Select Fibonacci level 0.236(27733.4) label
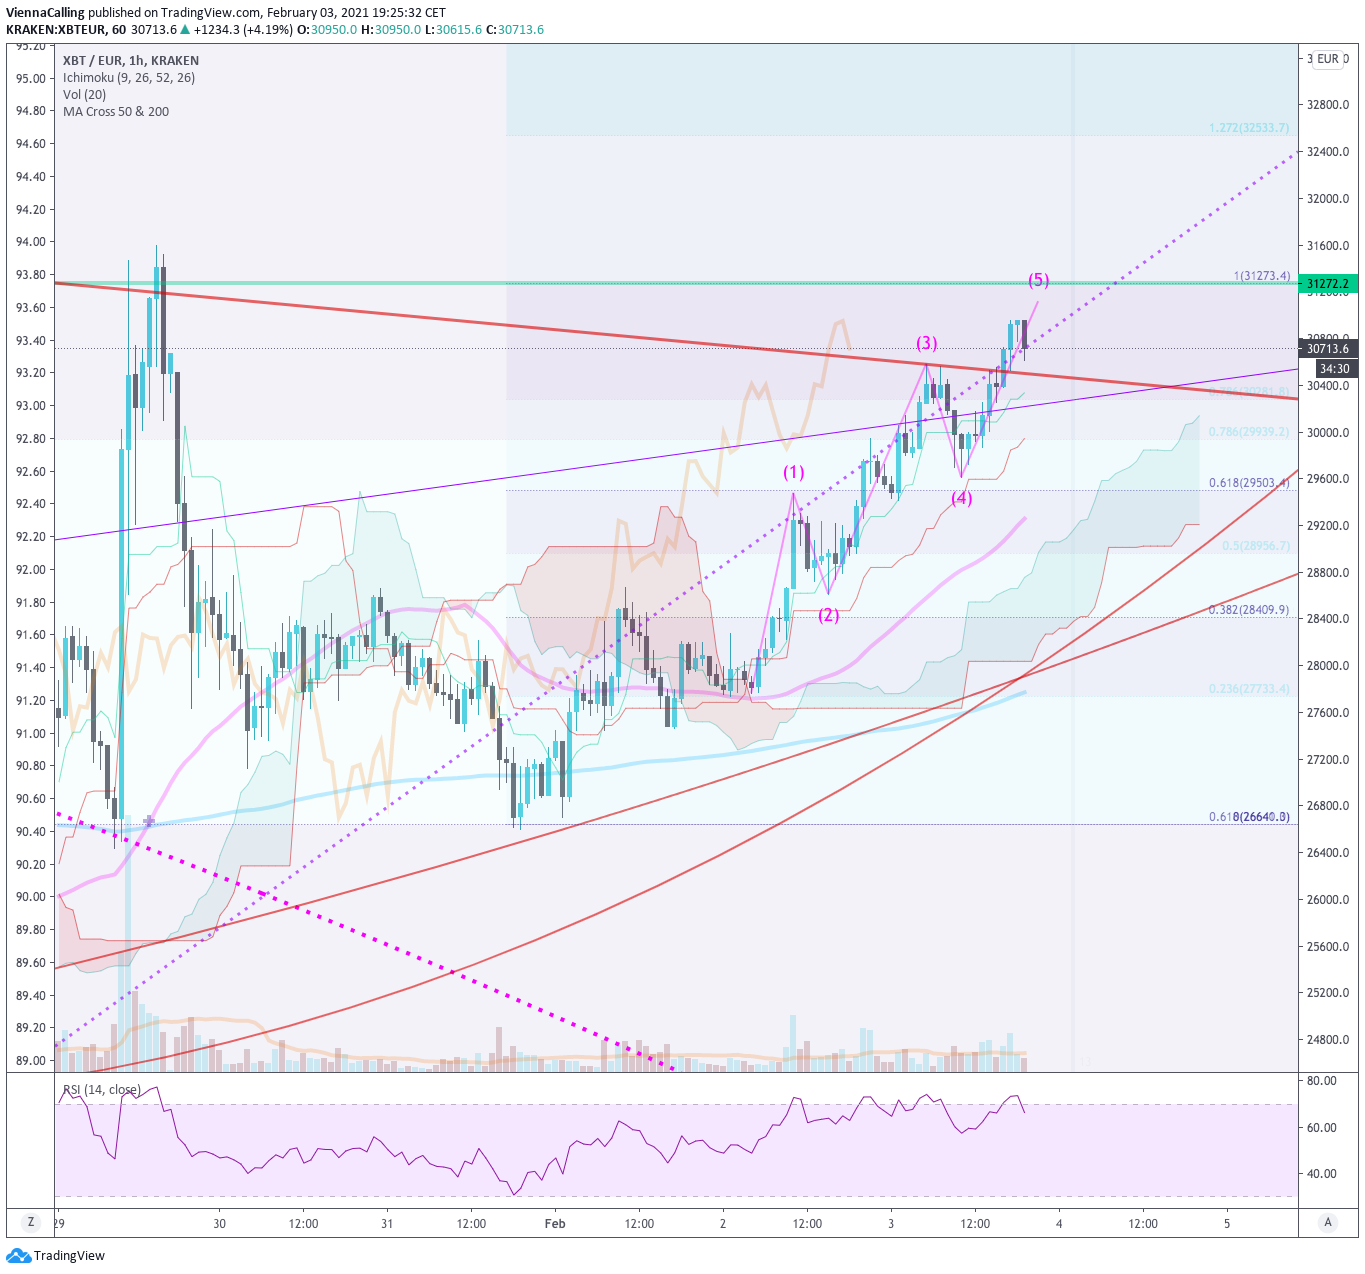This screenshot has height=1274, width=1365. point(1249,689)
